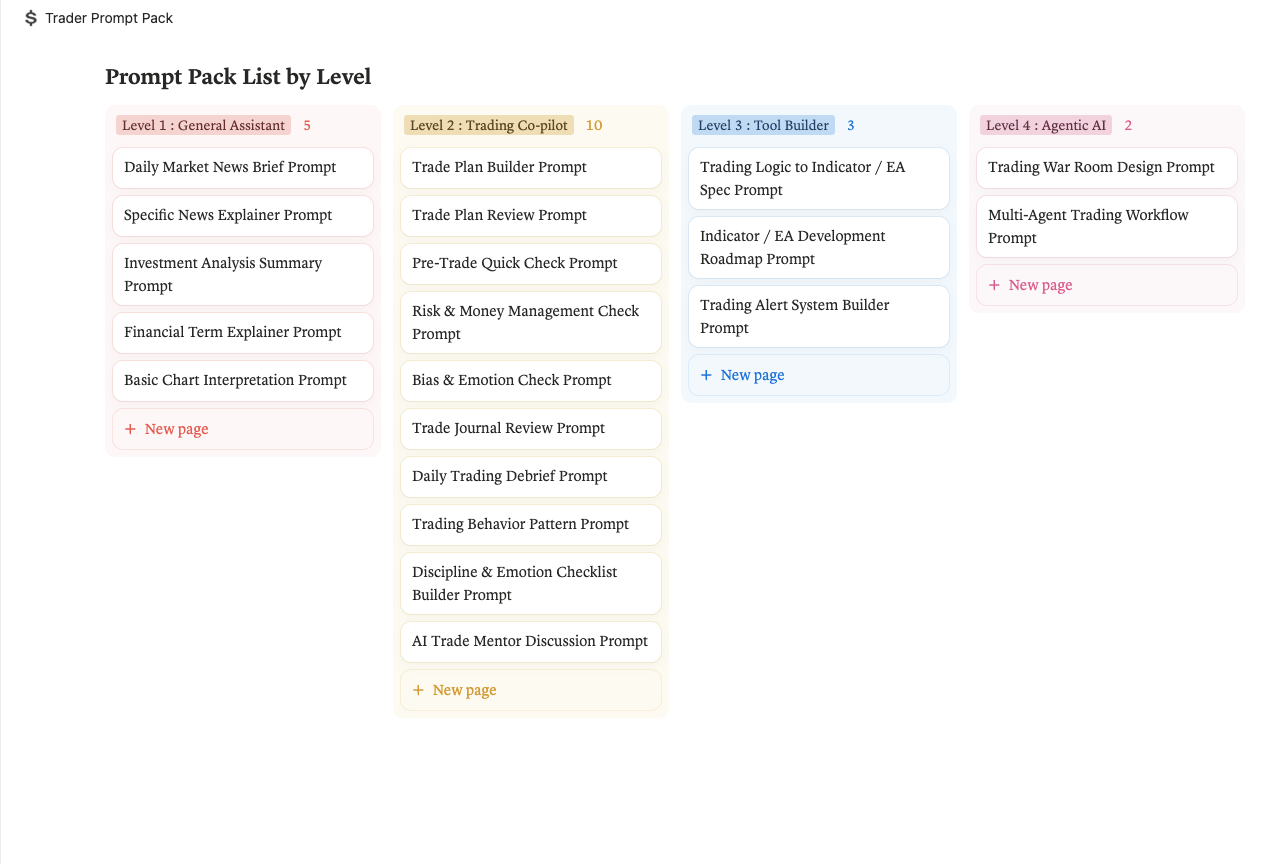1265x864 pixels.
Task: Open Daily Market News Brief Prompt card
Action: 243,167
